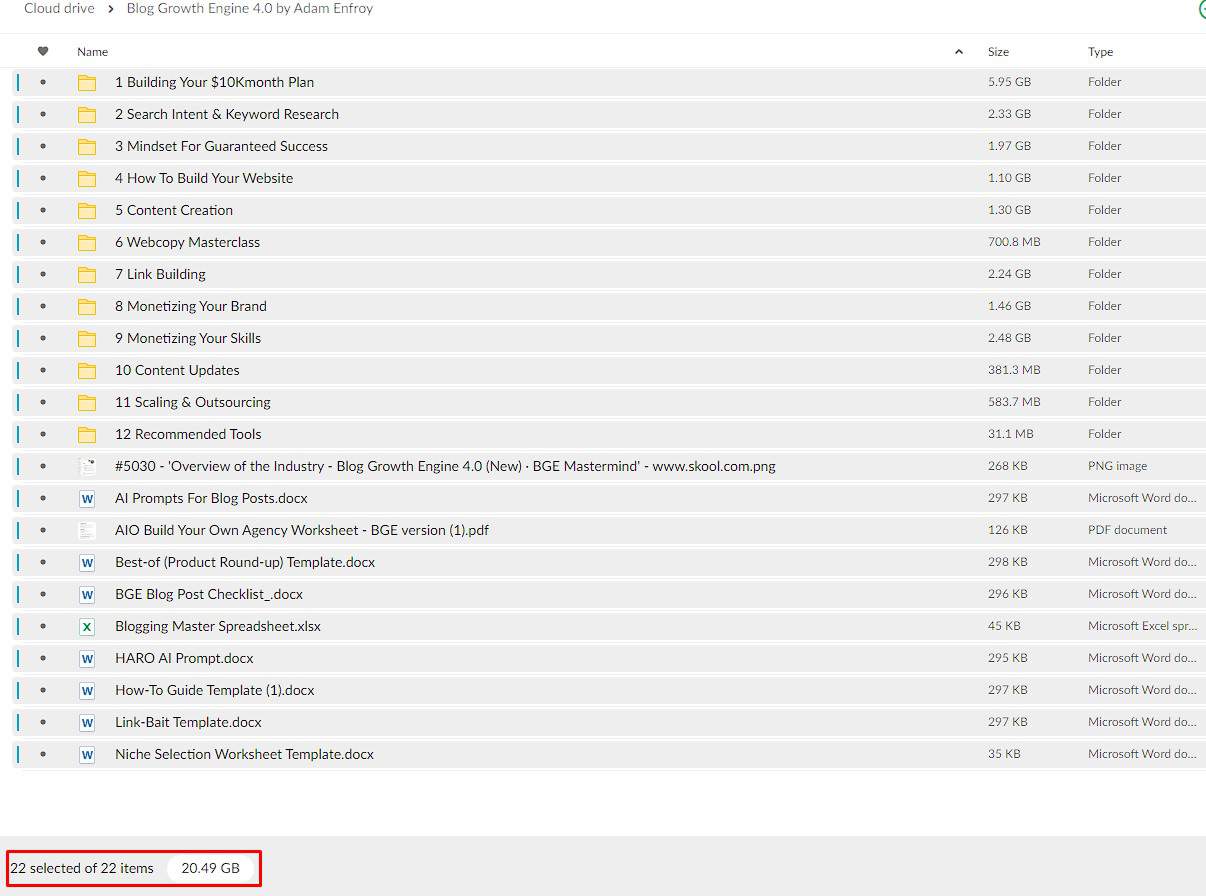Open the folder icon for "6 Webcopy Masterclass"
The image size is (1206, 896).
(x=87, y=242)
